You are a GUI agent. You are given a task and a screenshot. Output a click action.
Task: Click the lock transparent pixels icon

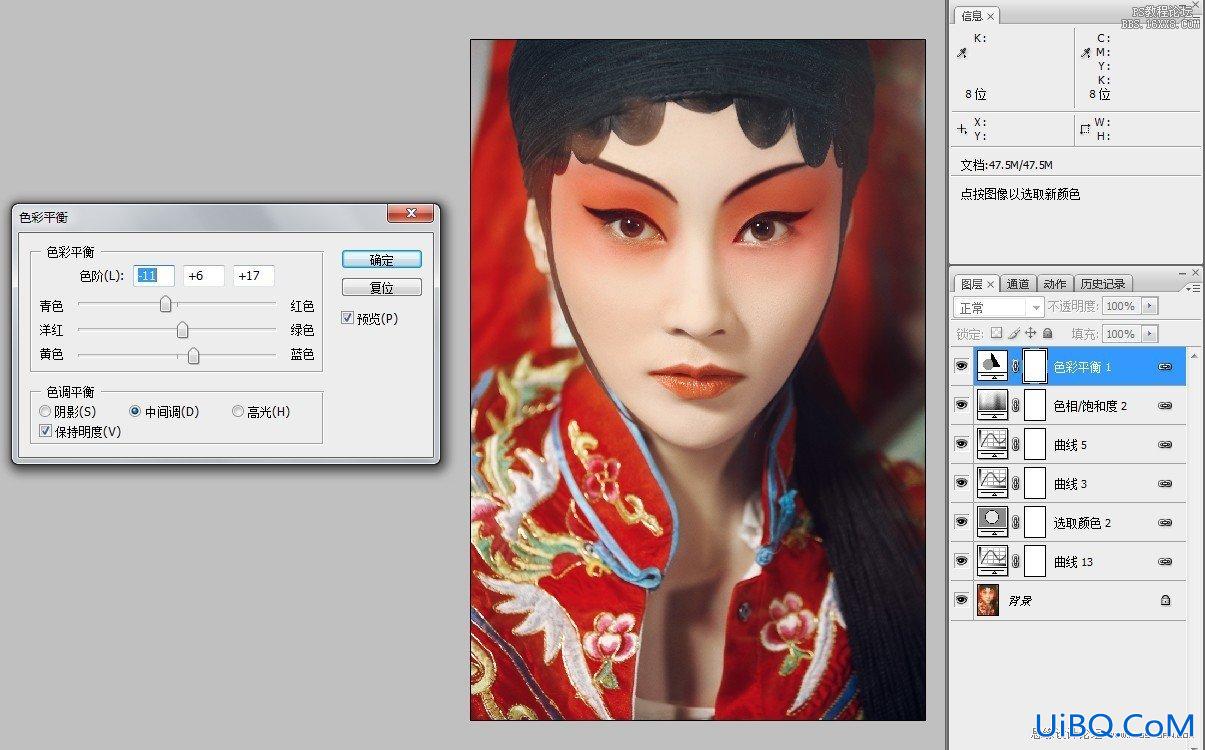(x=996, y=333)
